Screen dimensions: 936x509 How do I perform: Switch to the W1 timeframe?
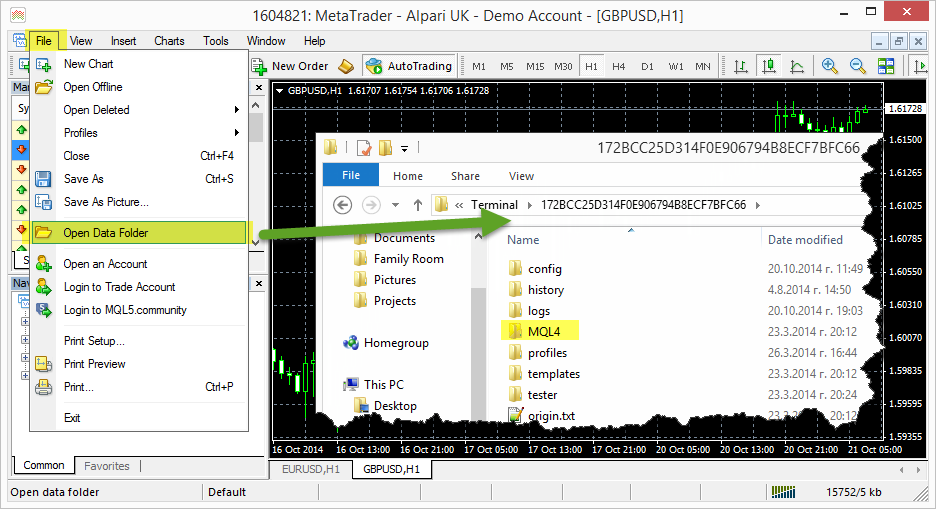click(676, 66)
